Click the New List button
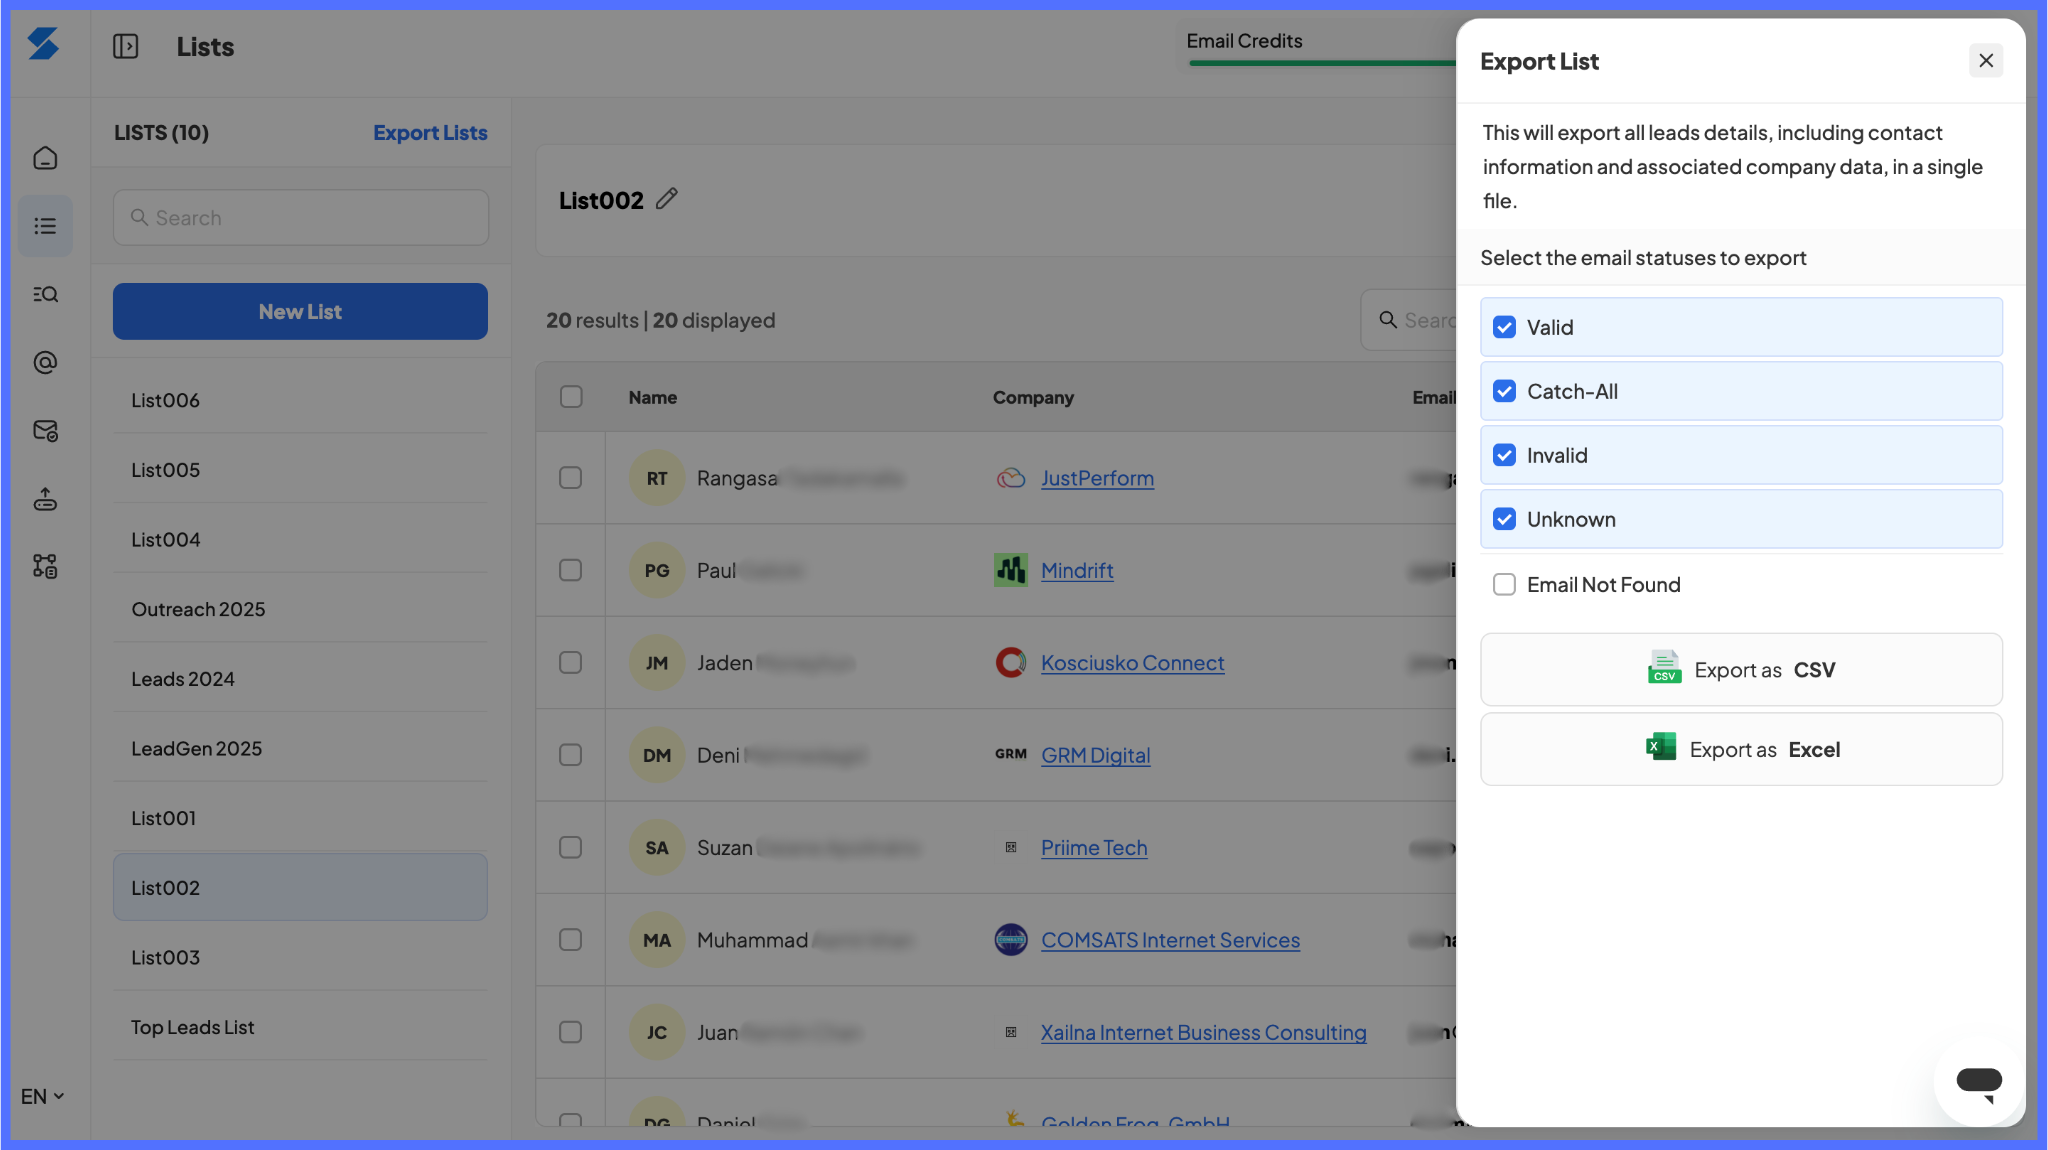 300,311
